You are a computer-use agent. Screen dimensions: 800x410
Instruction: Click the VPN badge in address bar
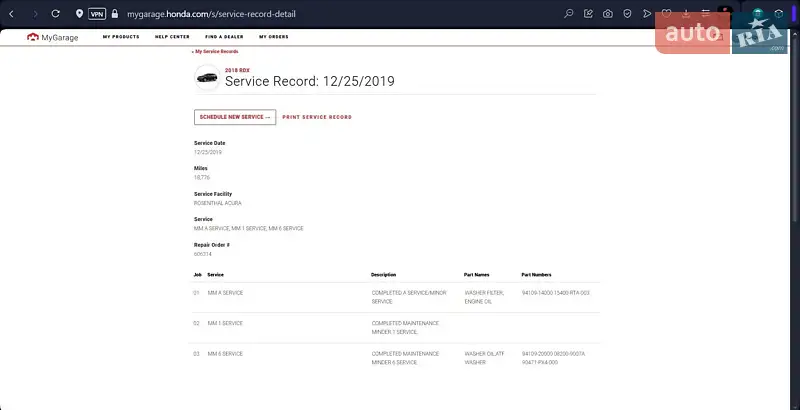(x=97, y=14)
